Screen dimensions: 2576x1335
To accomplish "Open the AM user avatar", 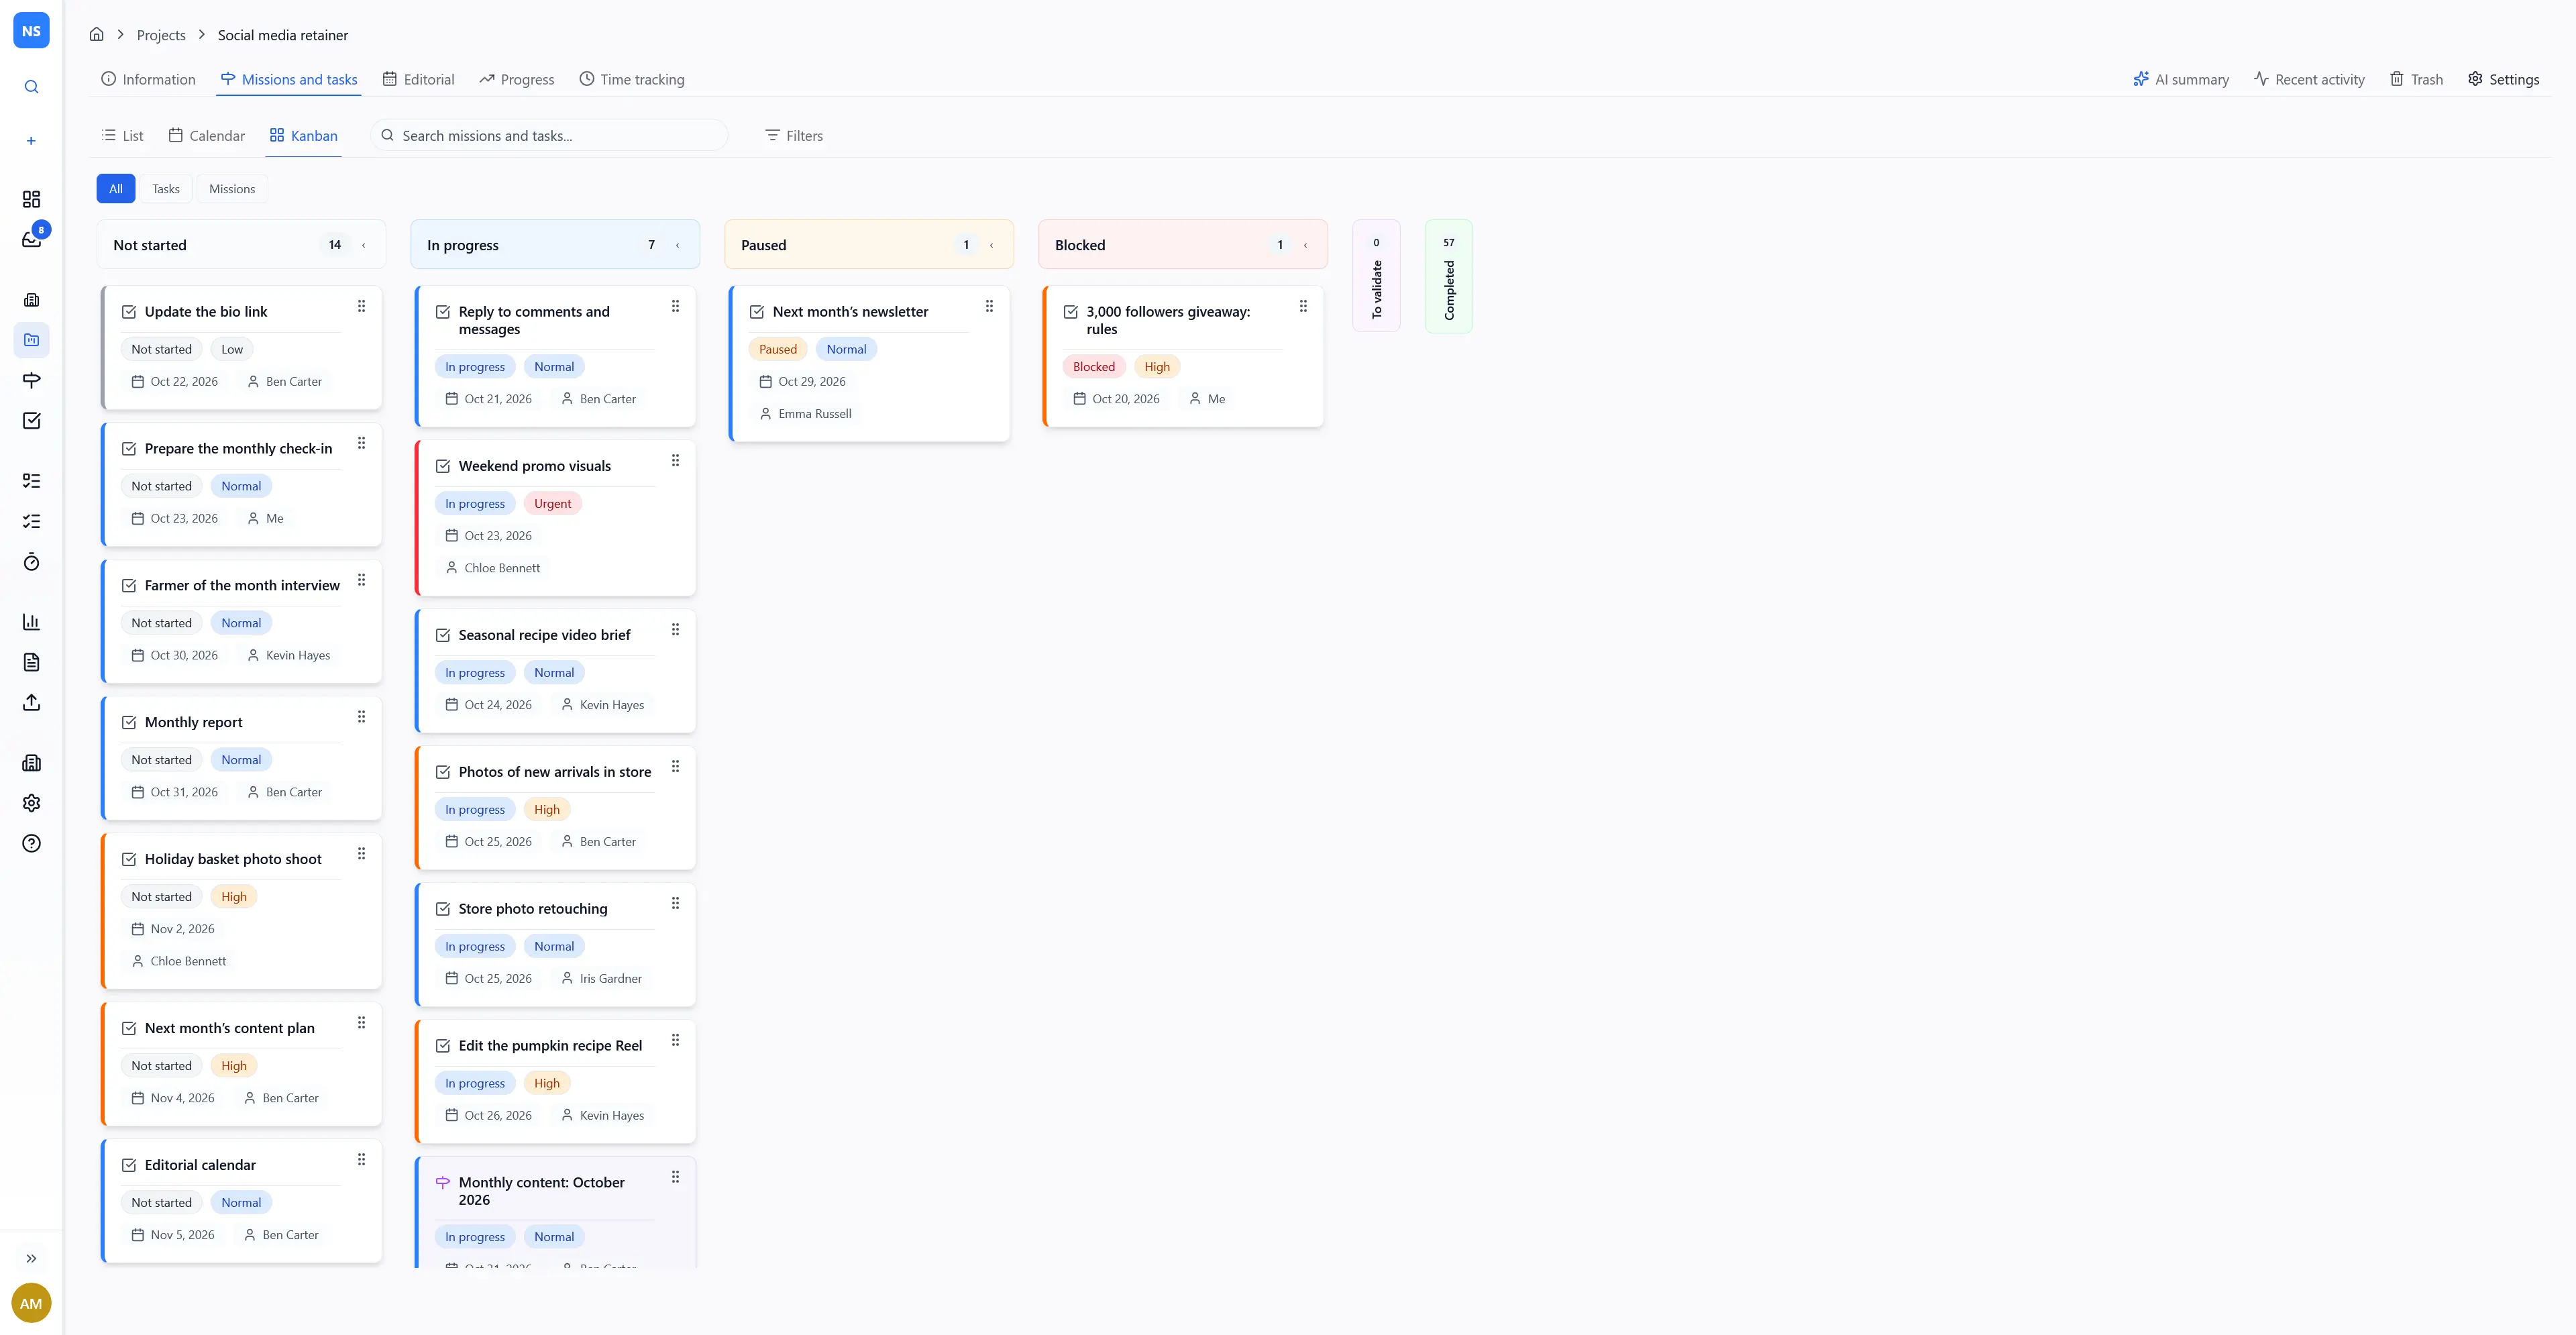I will pos(31,1303).
